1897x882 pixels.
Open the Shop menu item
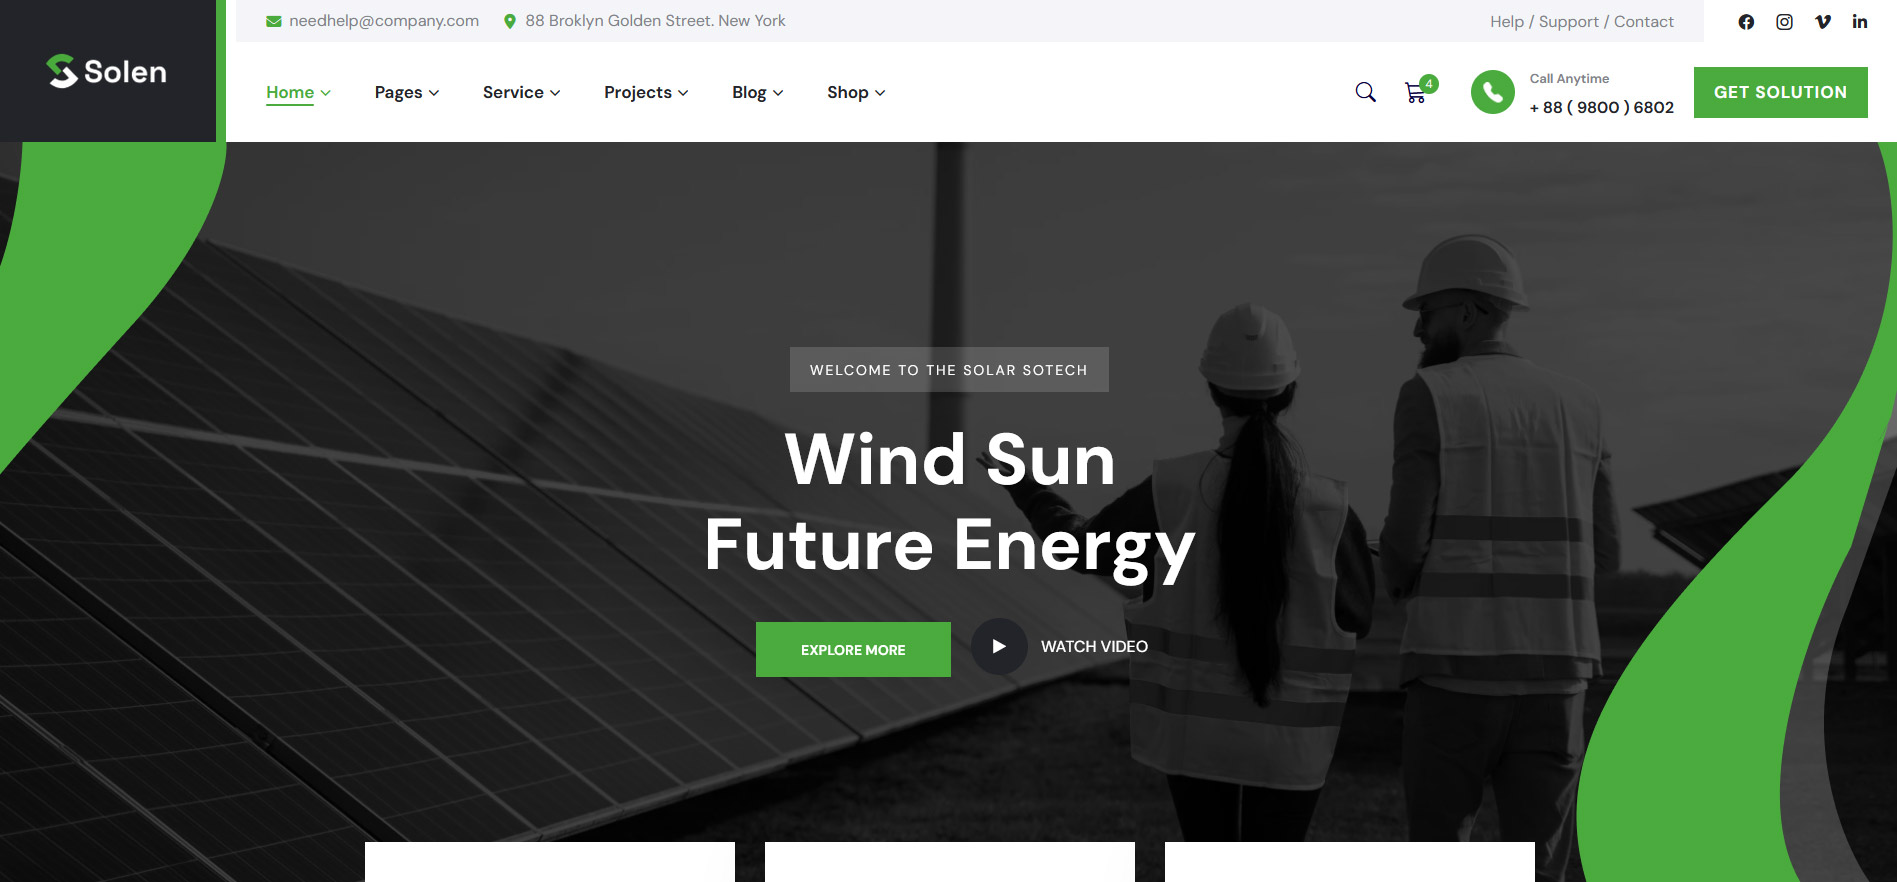point(856,92)
